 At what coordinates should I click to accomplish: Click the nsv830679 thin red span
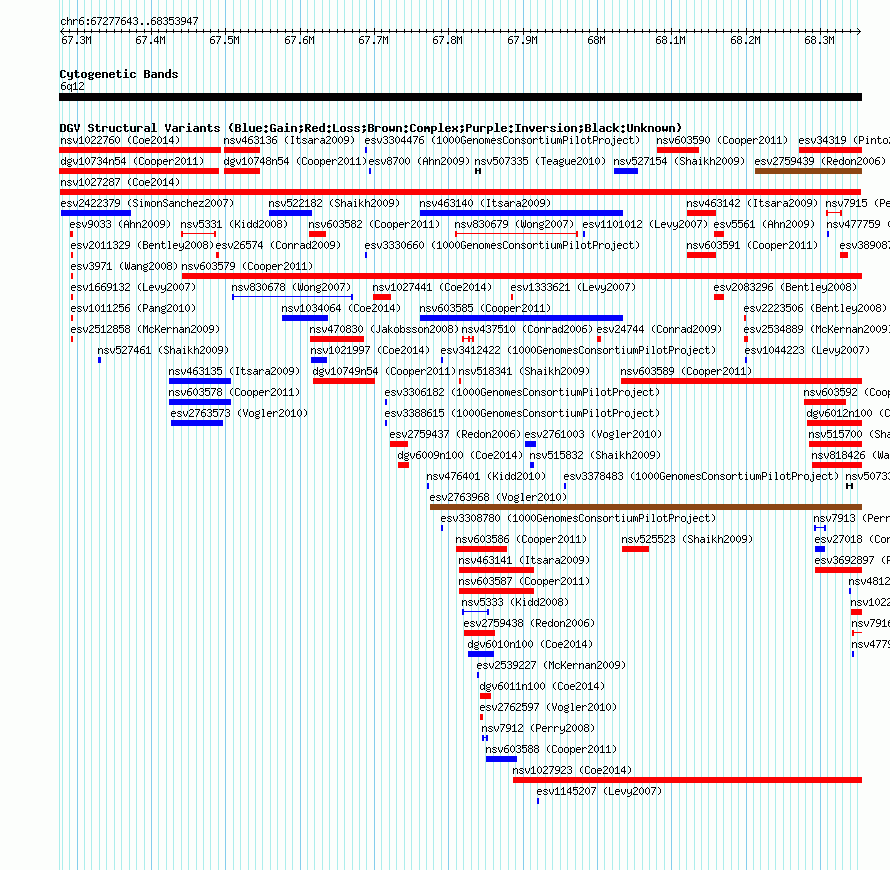point(517,234)
